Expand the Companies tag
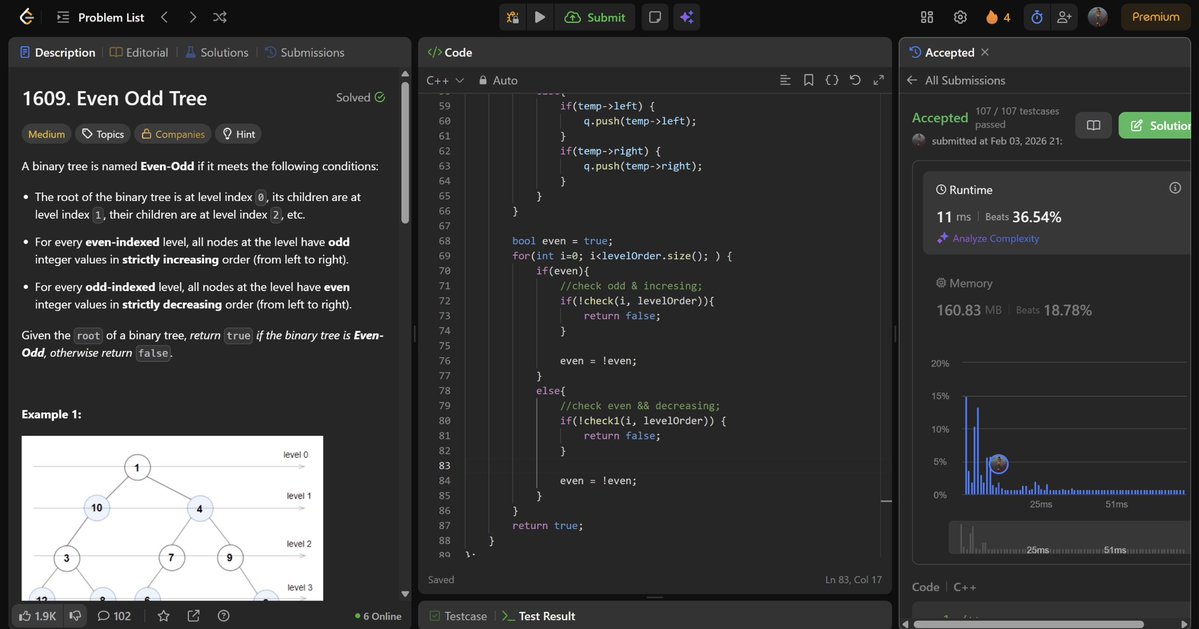The height and width of the screenshot is (629, 1199). (x=173, y=134)
